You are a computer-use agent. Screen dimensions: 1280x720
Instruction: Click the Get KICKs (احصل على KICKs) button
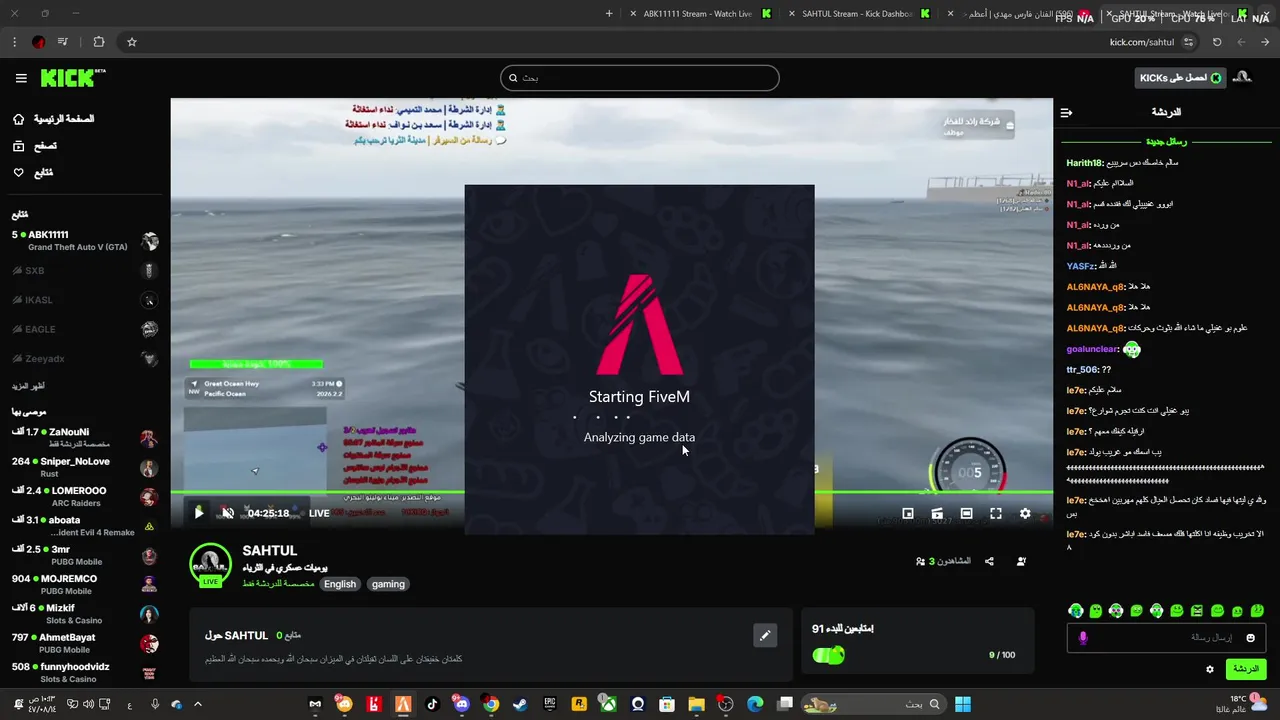(1180, 78)
